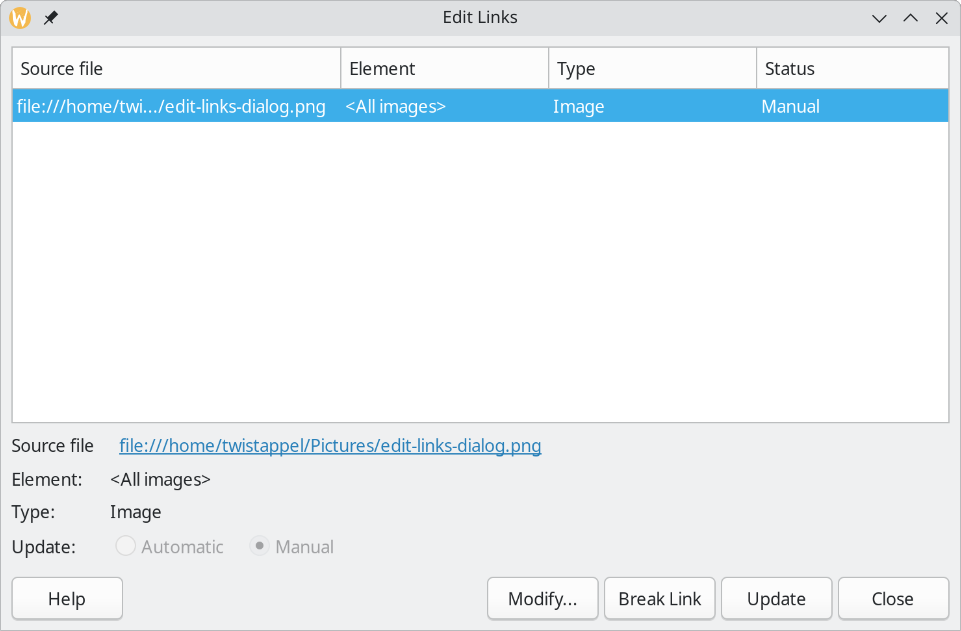
Task: Click the Manual status cell of the link
Action: point(790,105)
